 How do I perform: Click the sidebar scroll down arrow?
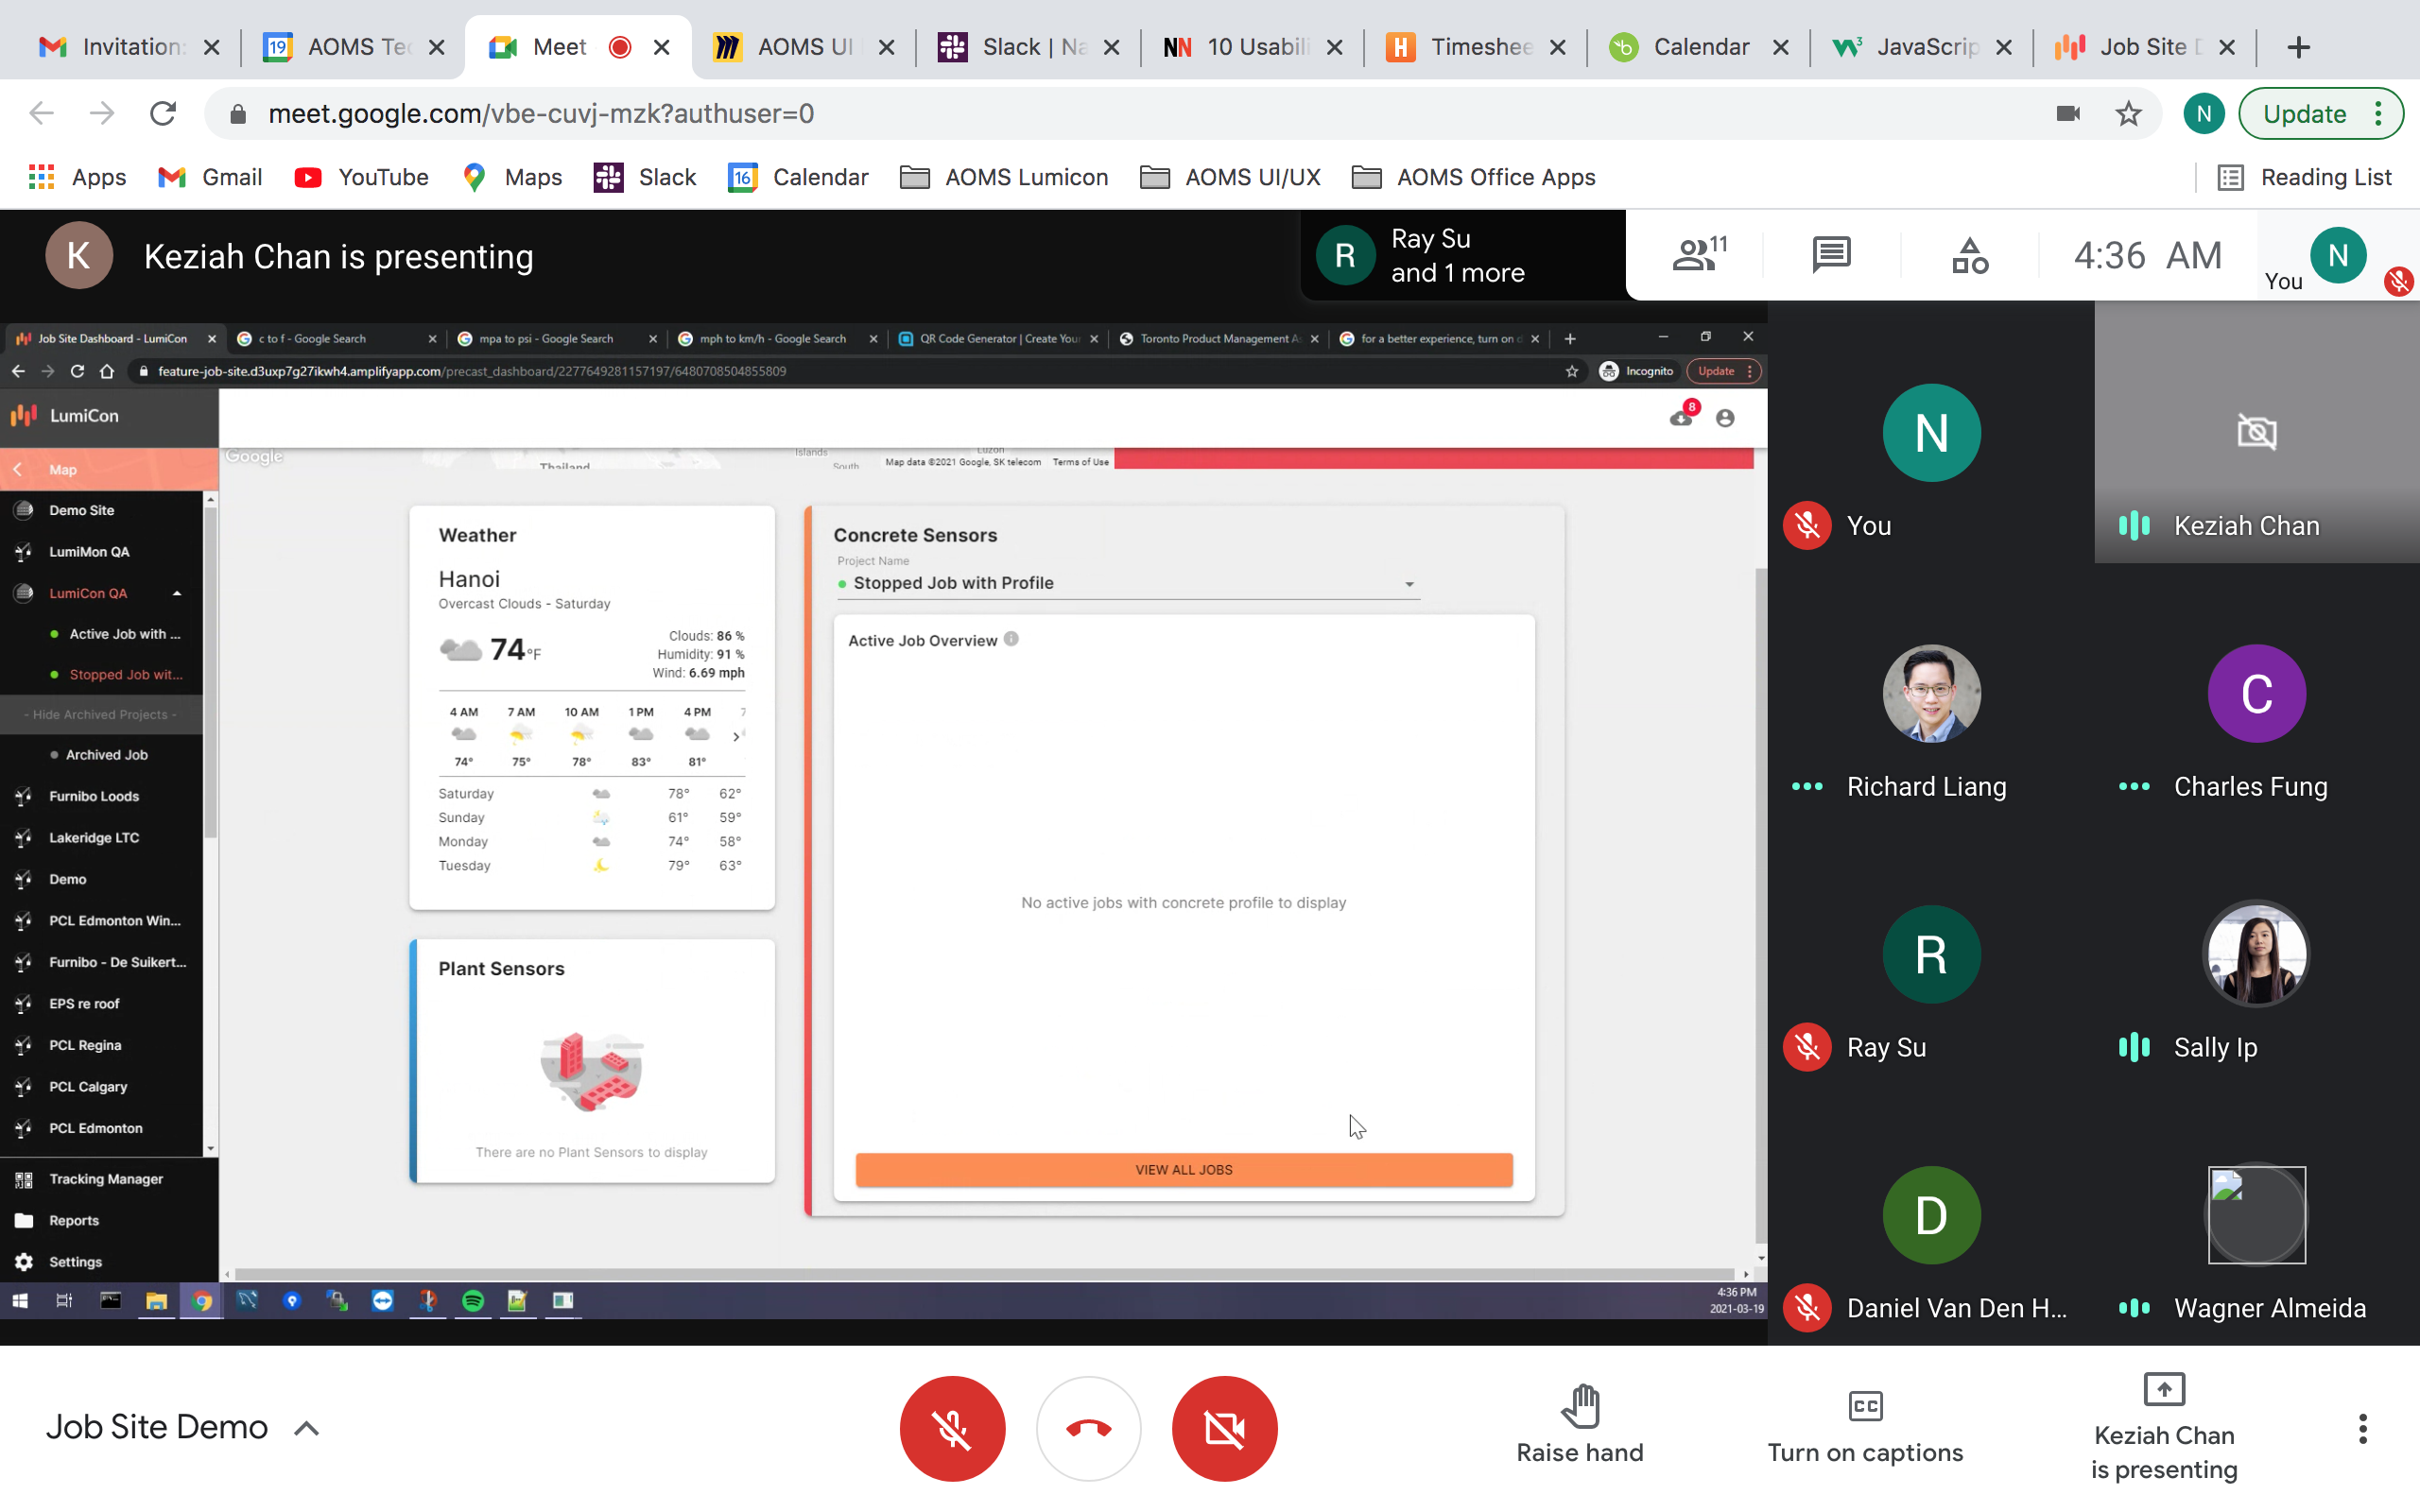click(210, 1149)
